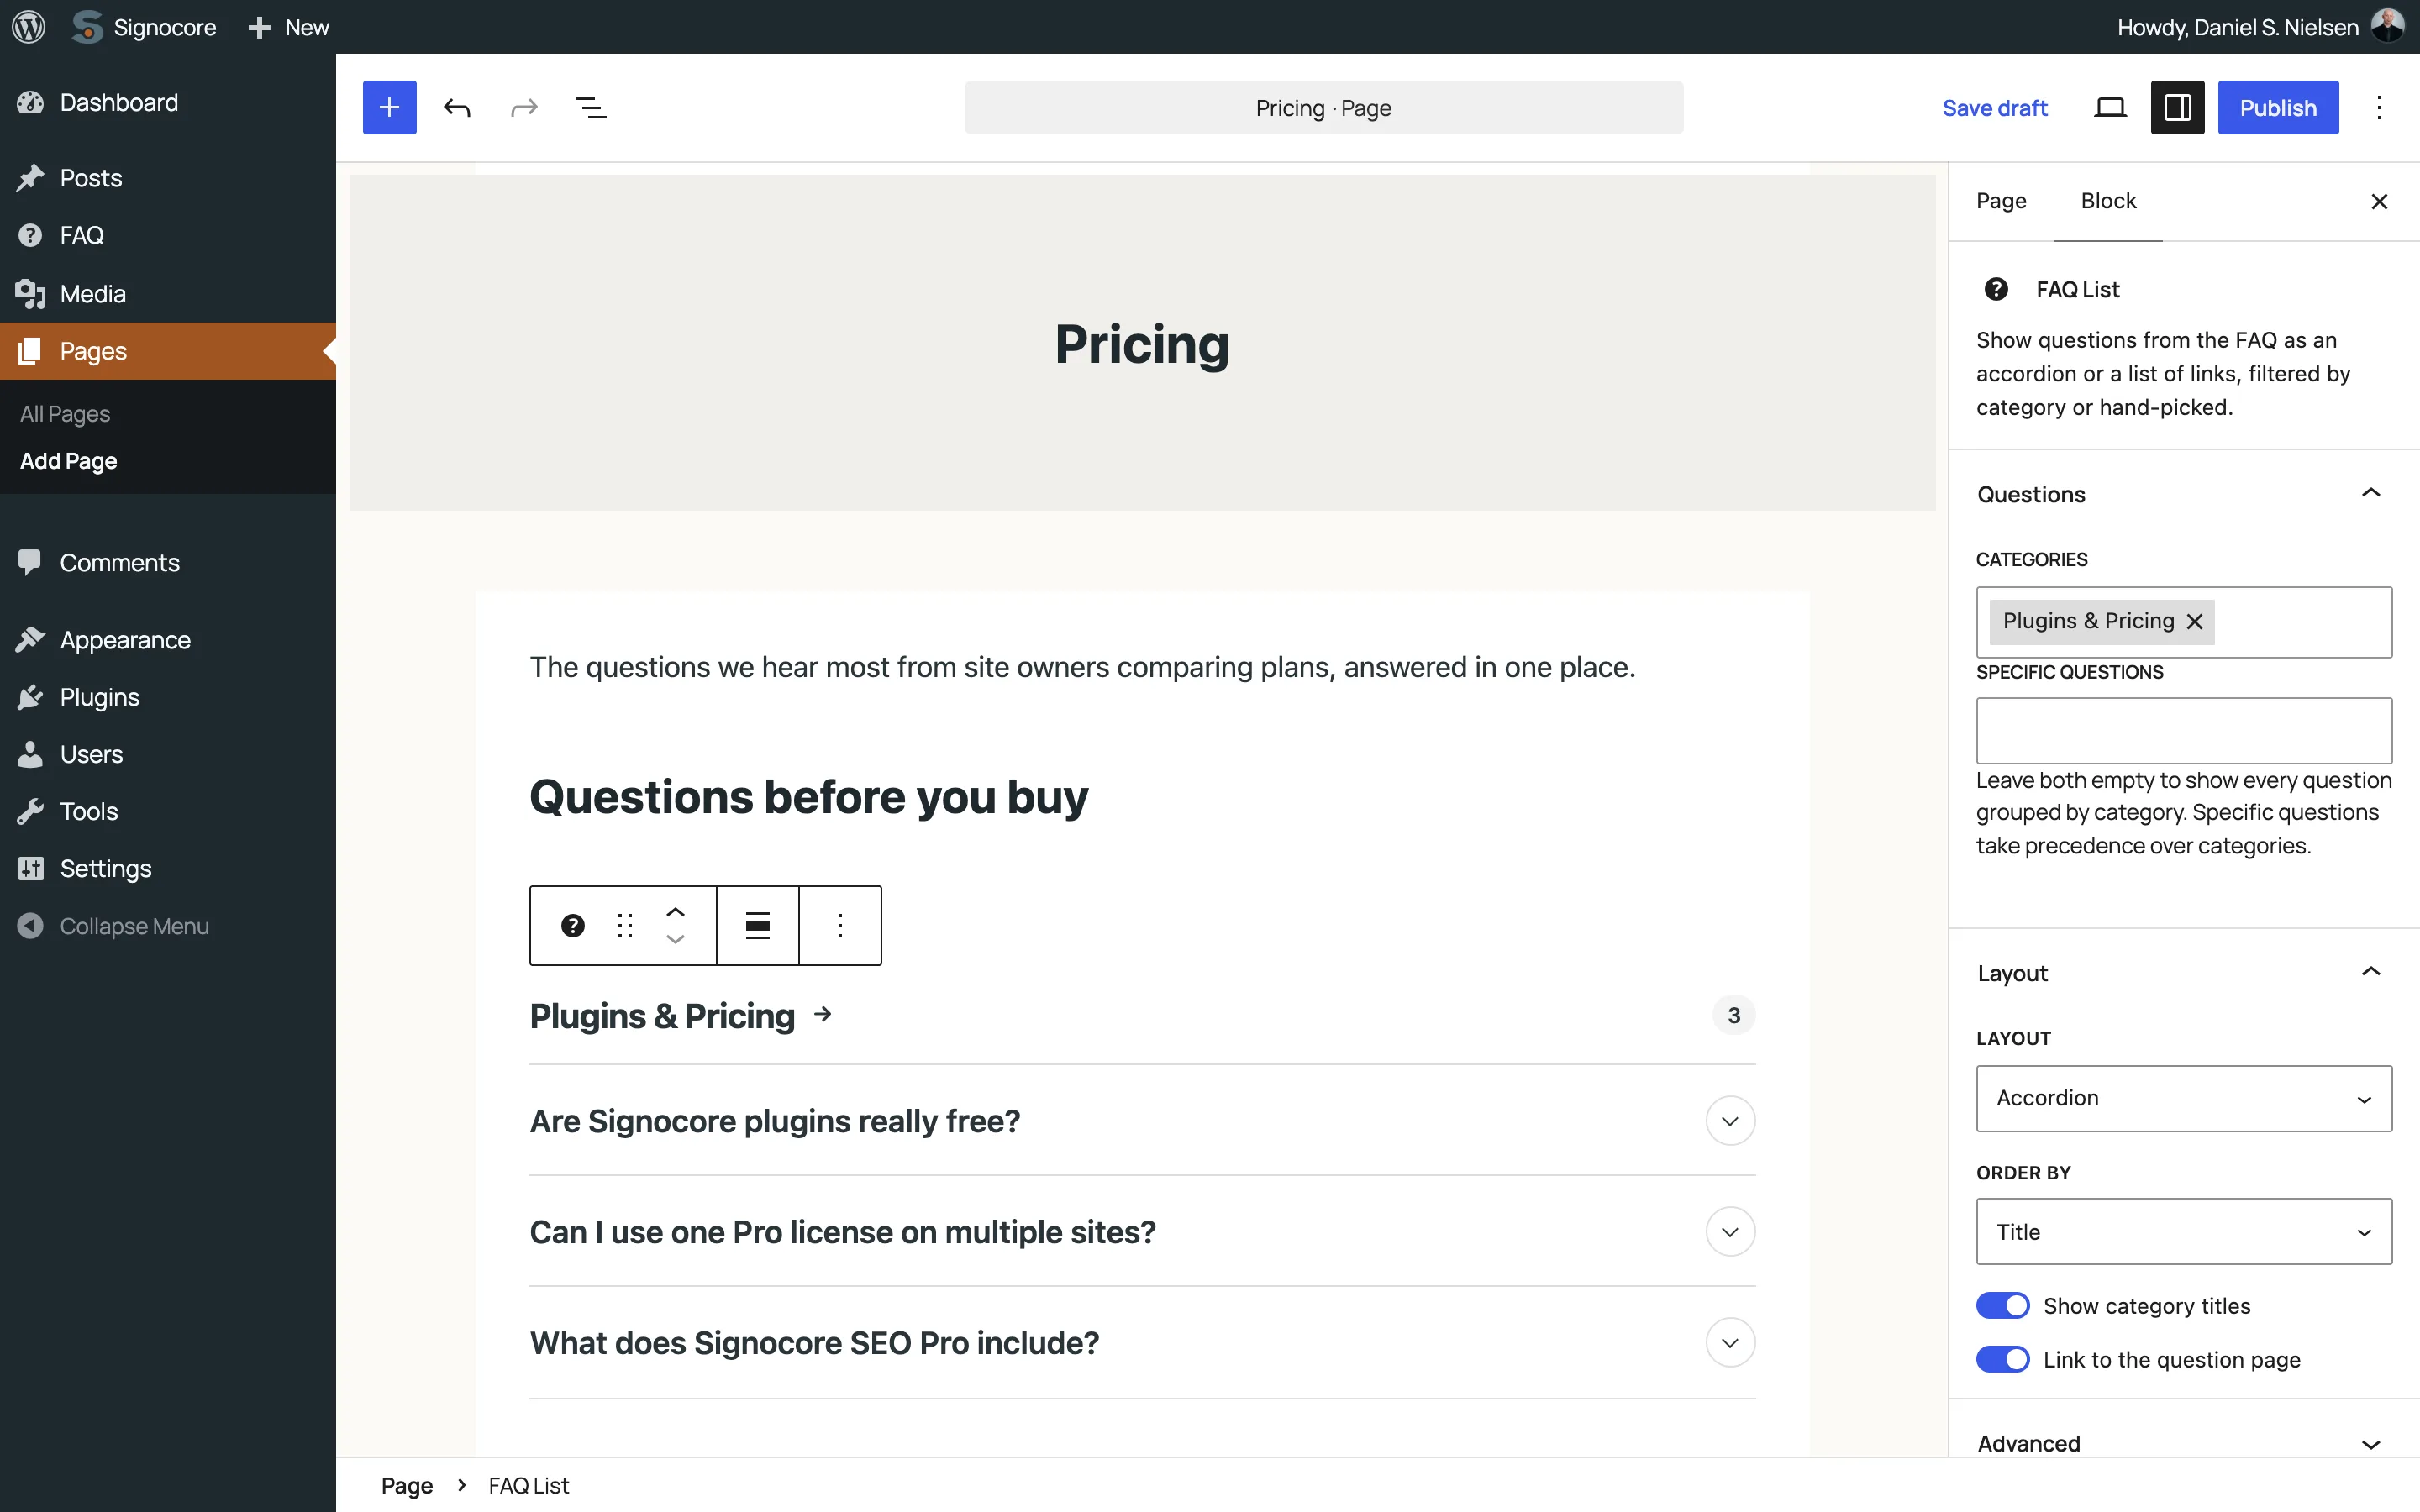This screenshot has height=1512, width=2420.
Task: Open Tools in the sidebar
Action: point(168,811)
